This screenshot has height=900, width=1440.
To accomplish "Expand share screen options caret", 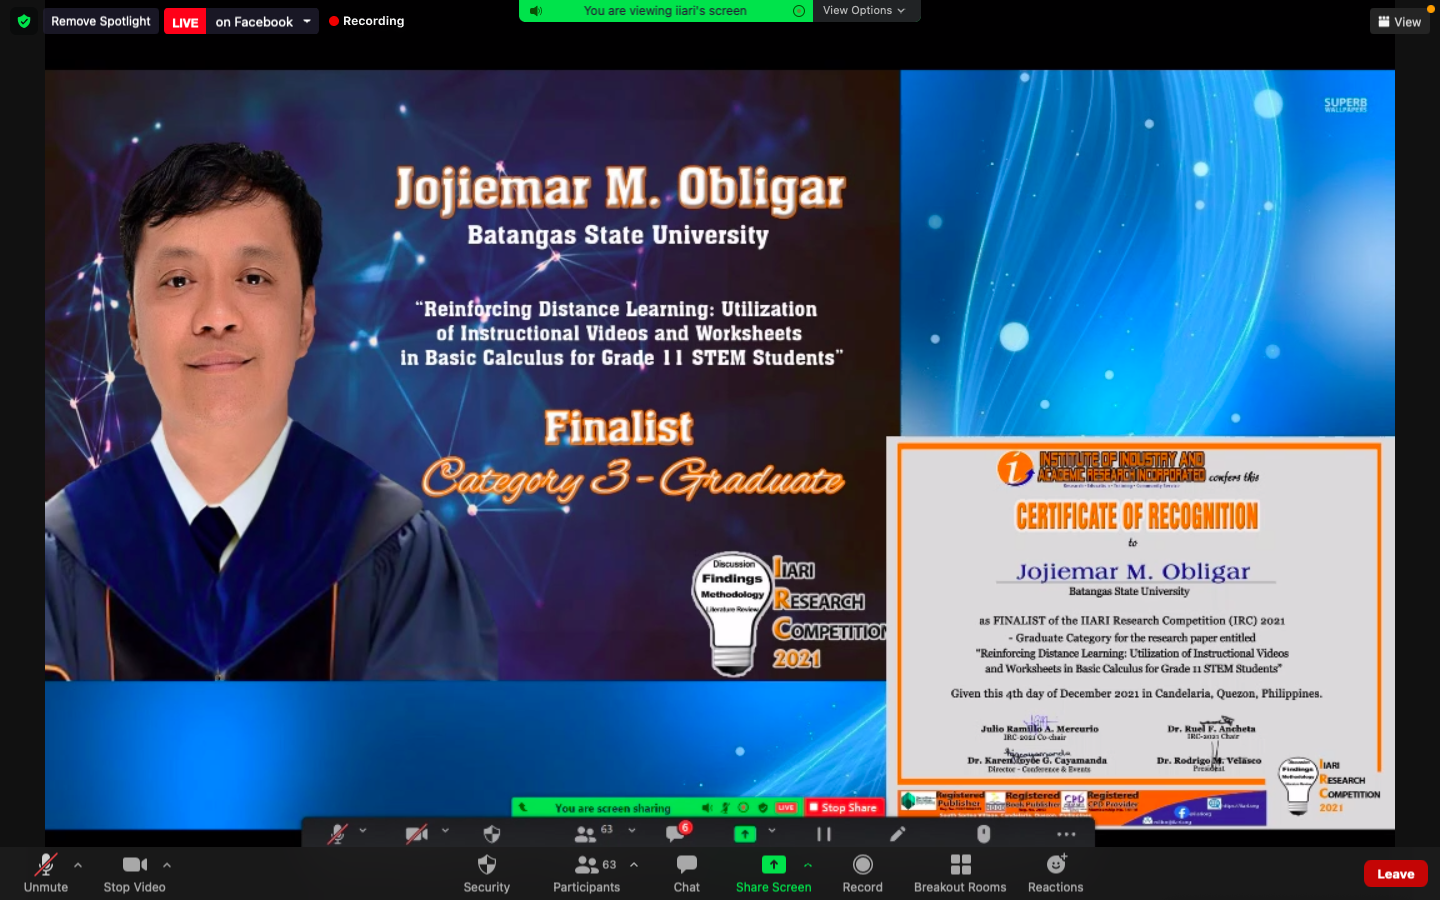I will (808, 865).
